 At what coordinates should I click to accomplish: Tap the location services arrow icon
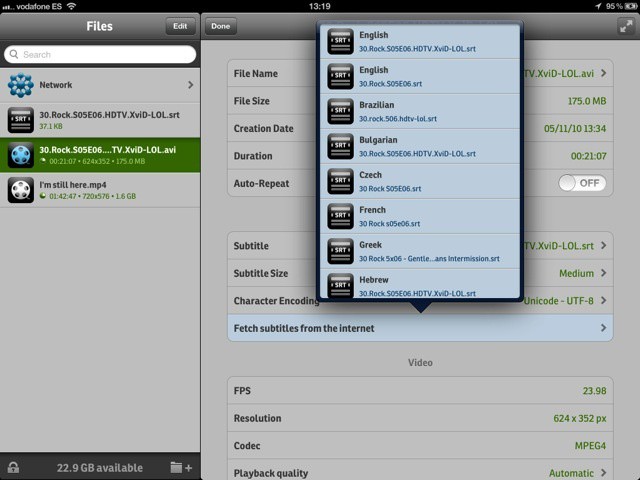598,6
